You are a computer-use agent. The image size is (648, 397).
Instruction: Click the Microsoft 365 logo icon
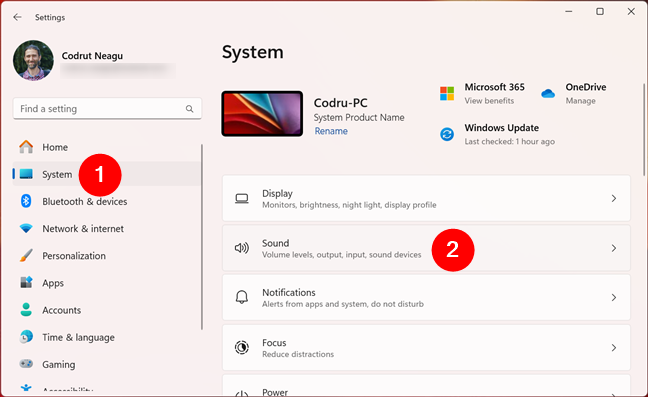point(447,93)
